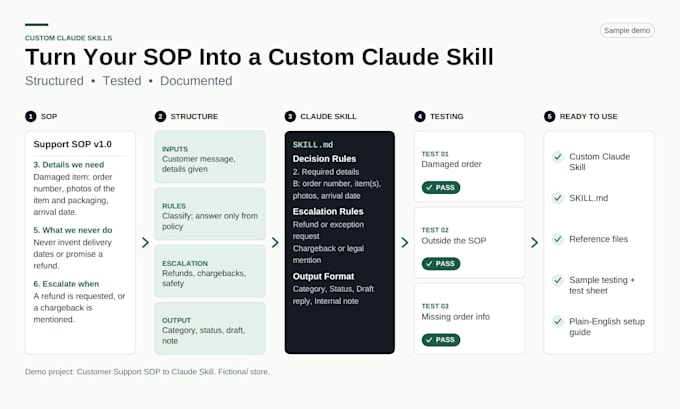Image resolution: width=680 pixels, height=409 pixels.
Task: Click the TESTING column header
Action: click(x=446, y=116)
